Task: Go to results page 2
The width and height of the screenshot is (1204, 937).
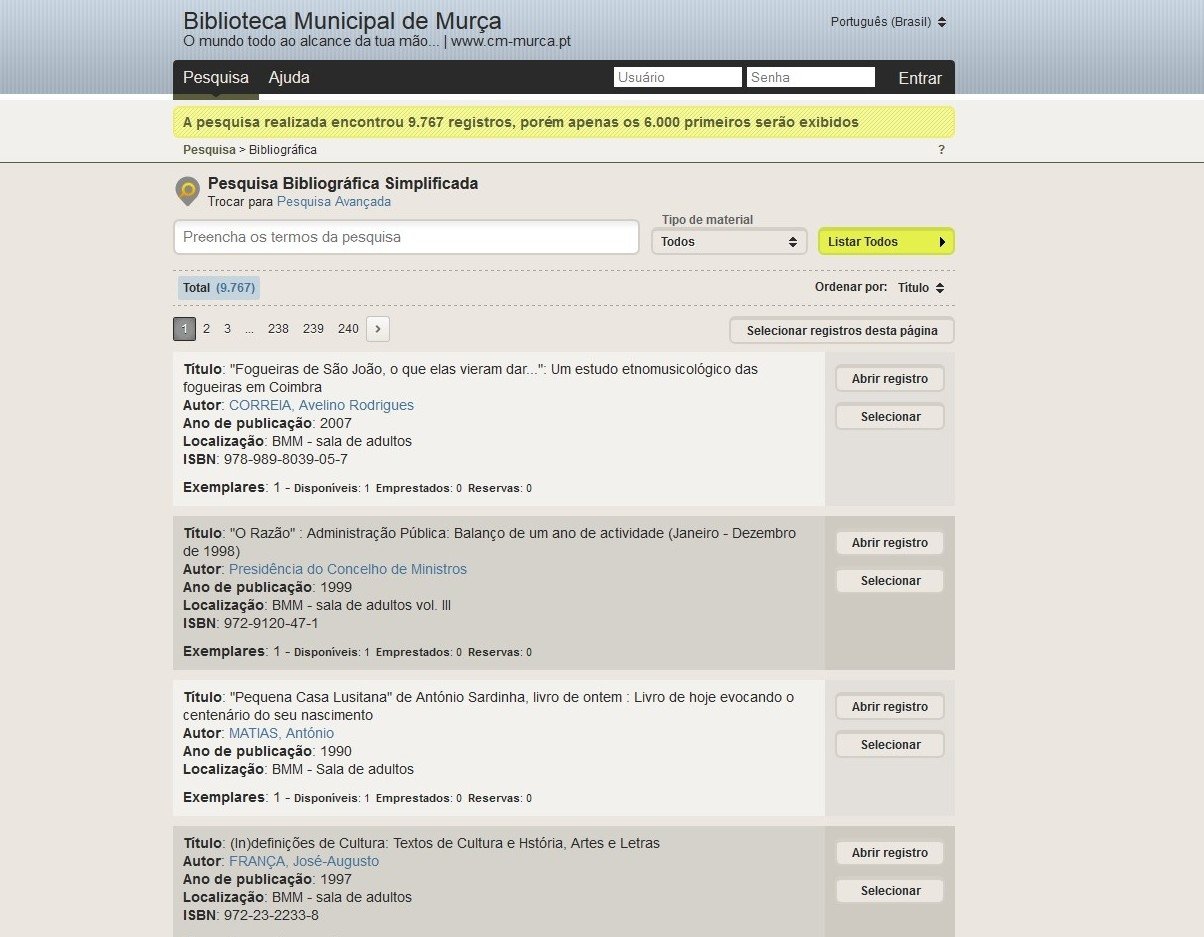Action: (x=206, y=329)
